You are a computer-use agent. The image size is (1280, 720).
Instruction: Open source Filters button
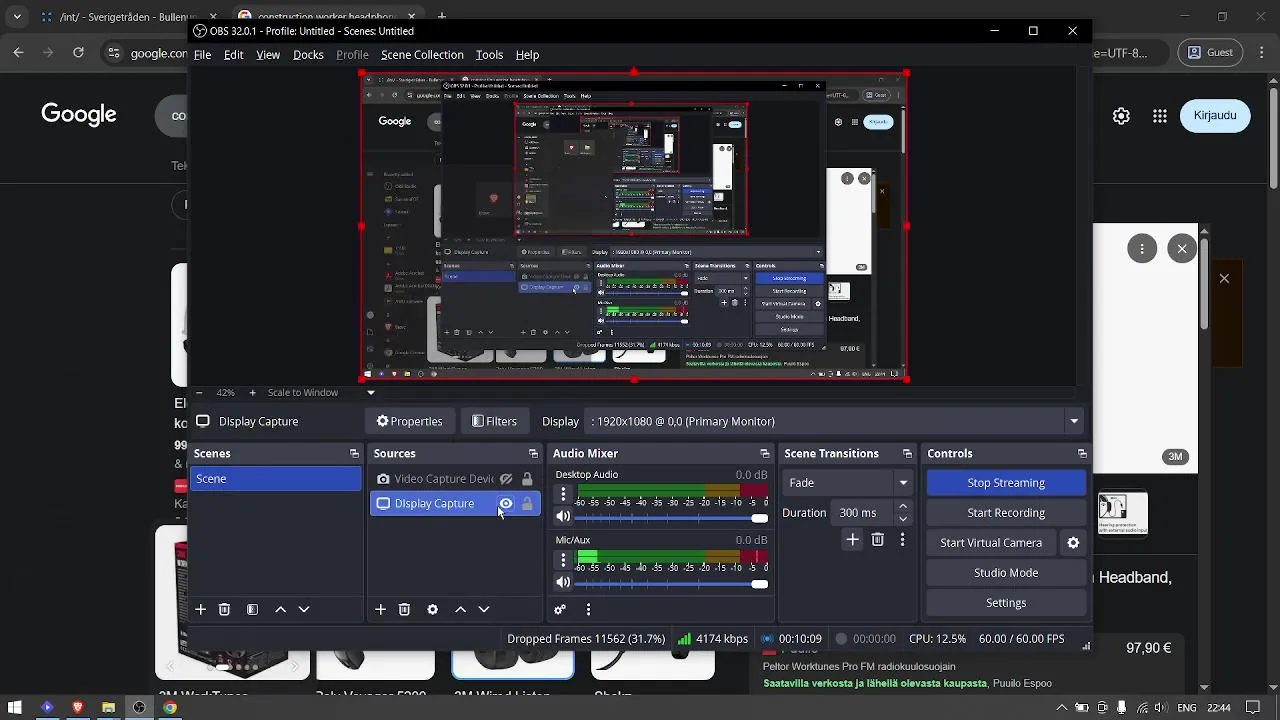point(494,421)
